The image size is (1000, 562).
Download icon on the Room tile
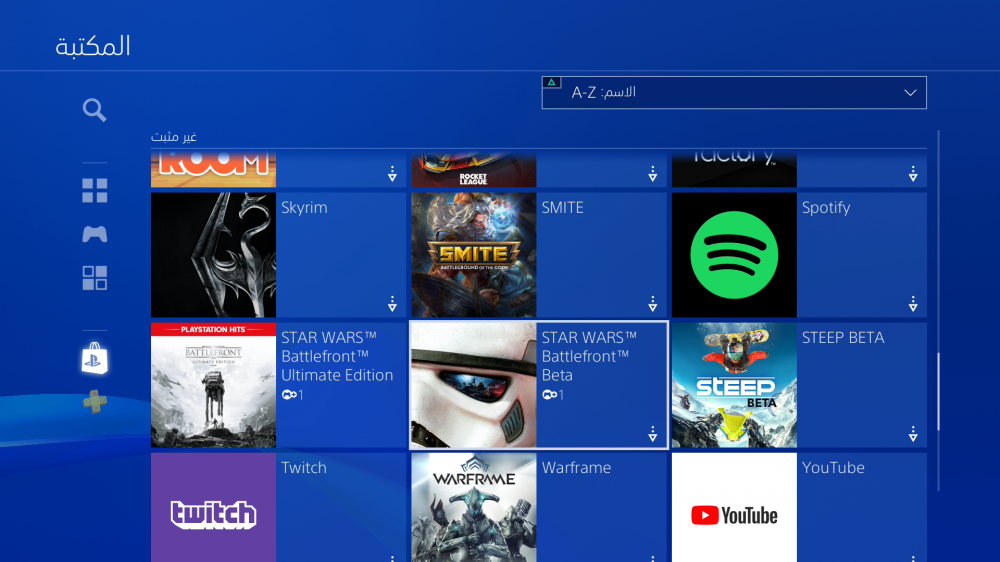pyautogui.click(x=392, y=174)
